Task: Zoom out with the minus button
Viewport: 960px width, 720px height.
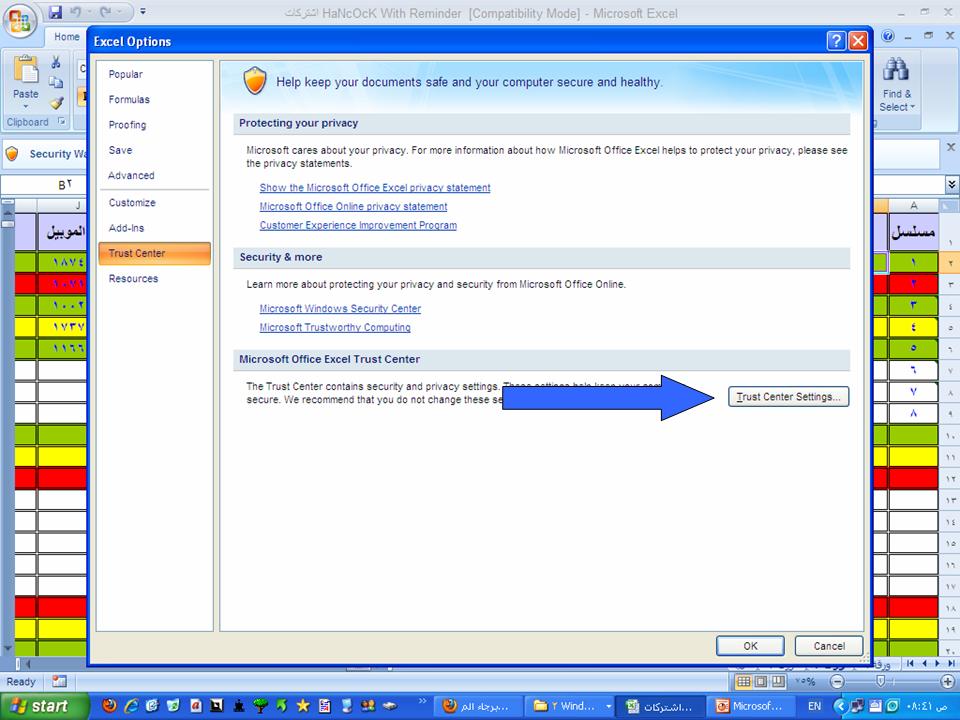Action: 838,681
